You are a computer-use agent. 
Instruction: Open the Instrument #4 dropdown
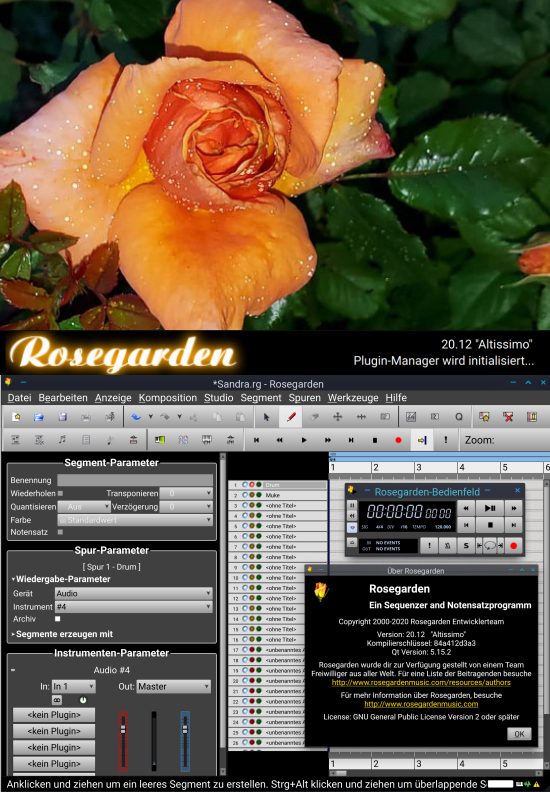[x=133, y=607]
